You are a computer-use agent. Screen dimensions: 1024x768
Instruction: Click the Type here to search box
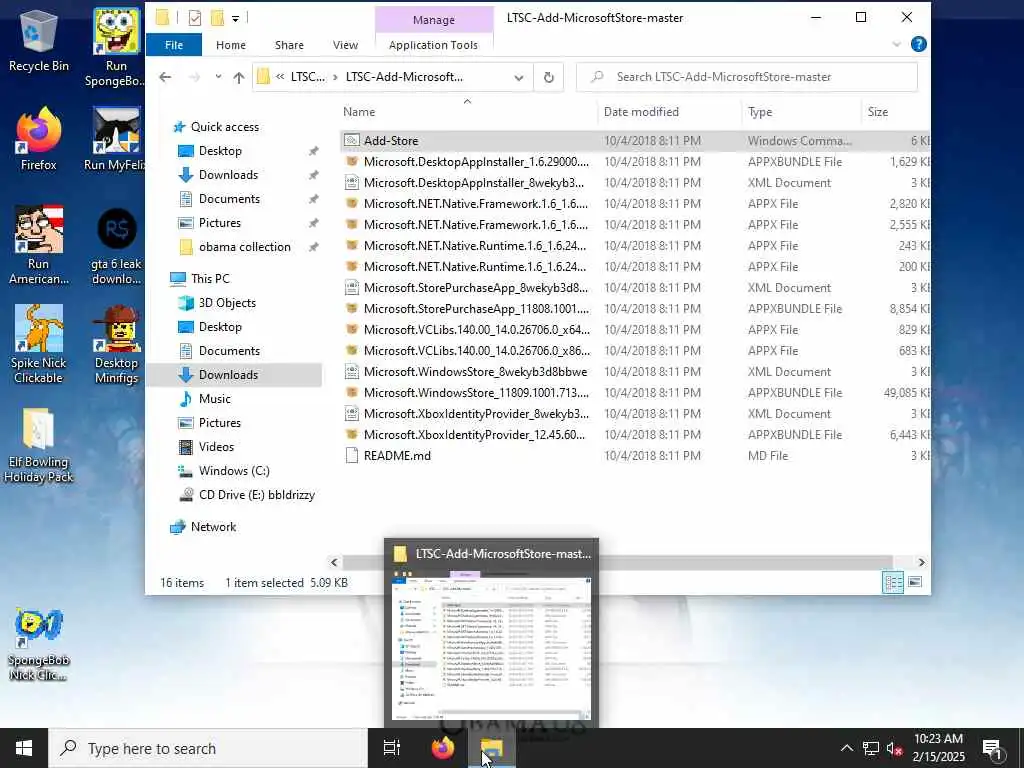coord(208,748)
